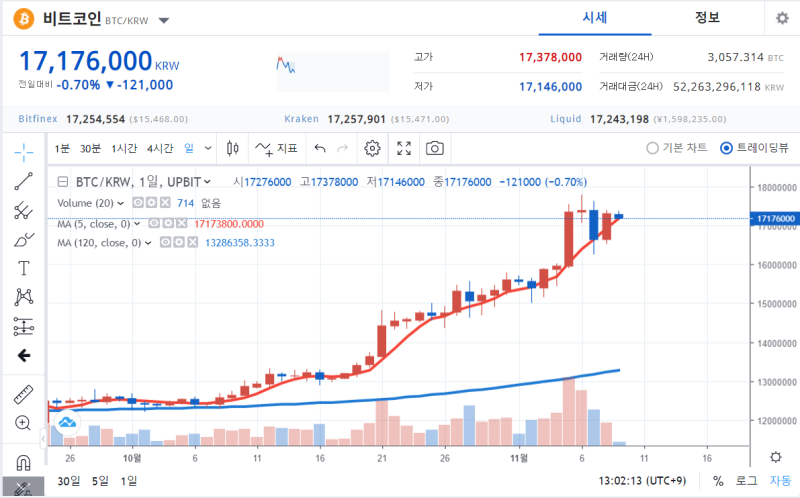Open the candlestick chart style selector
Viewport: 800px width, 498px height.
tap(233, 148)
